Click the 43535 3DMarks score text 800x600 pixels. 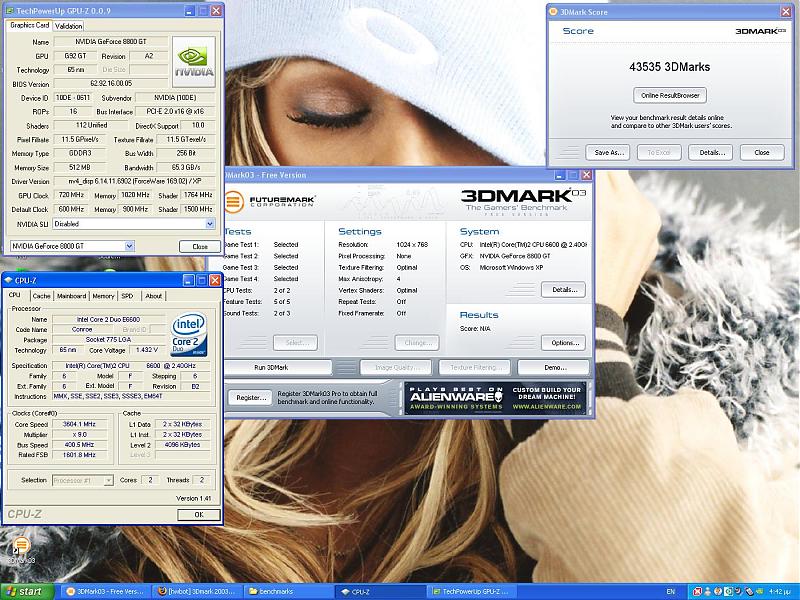[x=669, y=67]
